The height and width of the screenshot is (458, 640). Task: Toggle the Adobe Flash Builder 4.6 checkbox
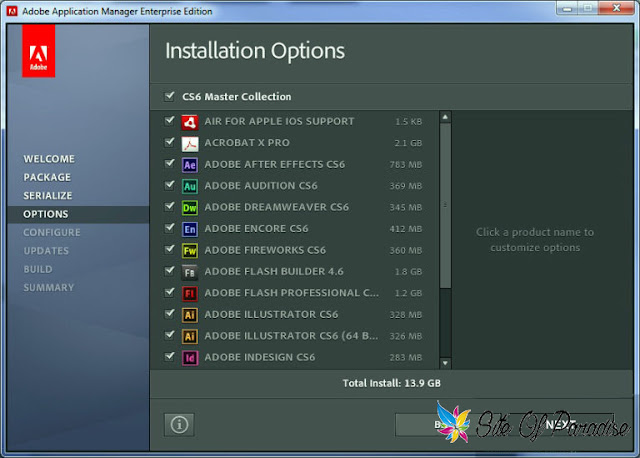[x=169, y=271]
